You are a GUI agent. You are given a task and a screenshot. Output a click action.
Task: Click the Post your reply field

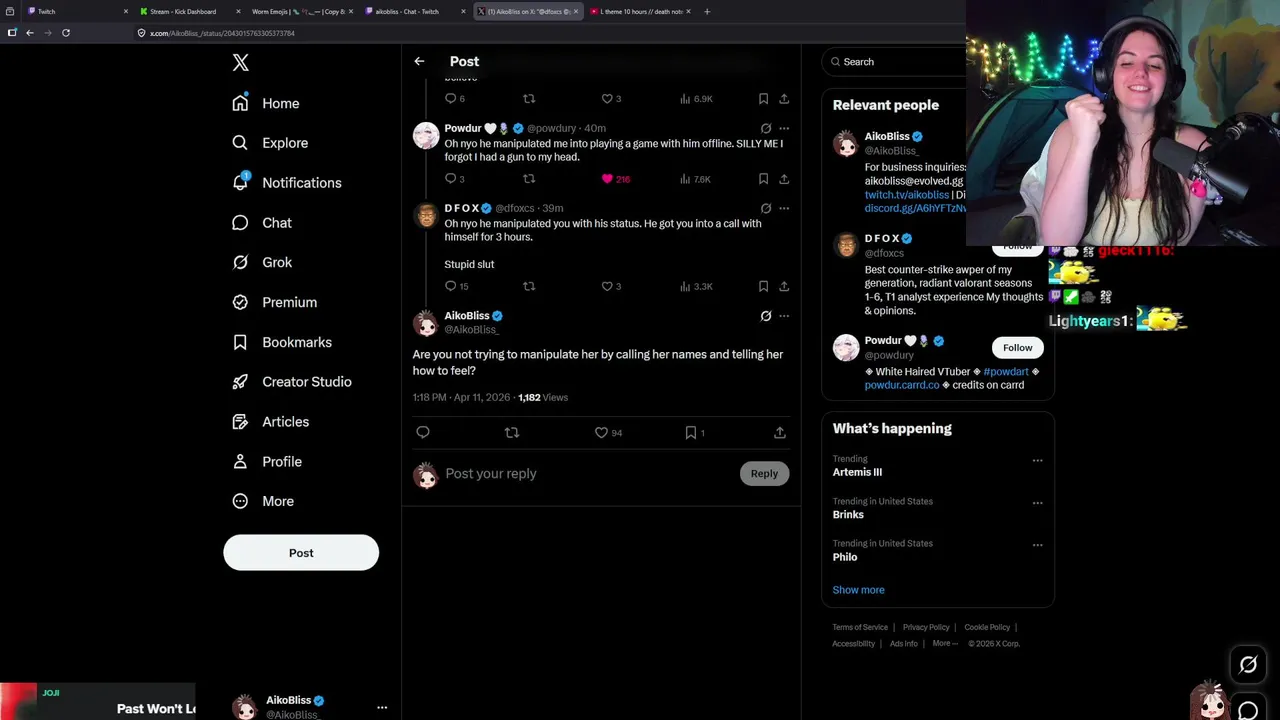pos(588,474)
